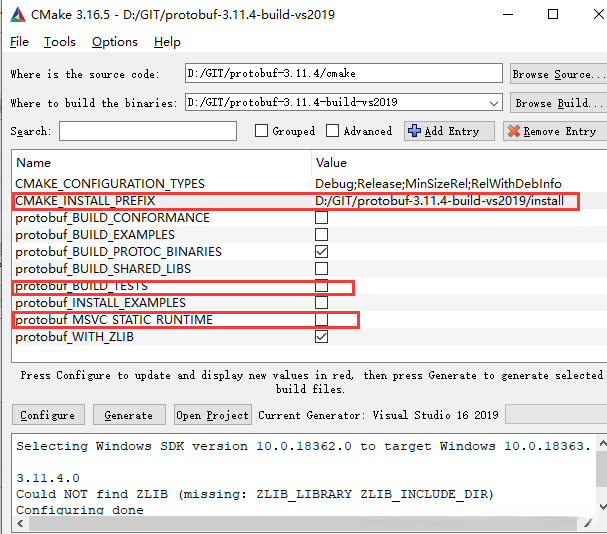Click the '3.11.4.0' log line
Image resolution: width=607 pixels, height=534 pixels.
(x=48, y=478)
